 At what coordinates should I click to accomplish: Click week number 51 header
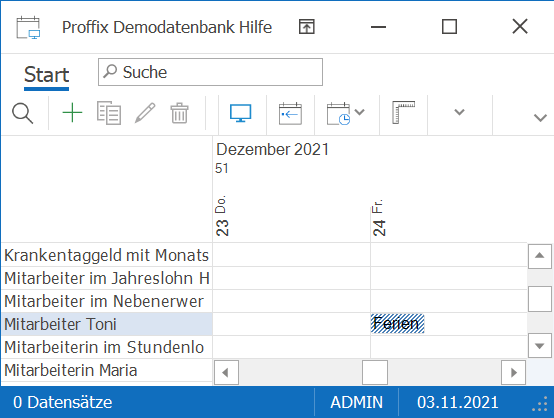pos(222,168)
